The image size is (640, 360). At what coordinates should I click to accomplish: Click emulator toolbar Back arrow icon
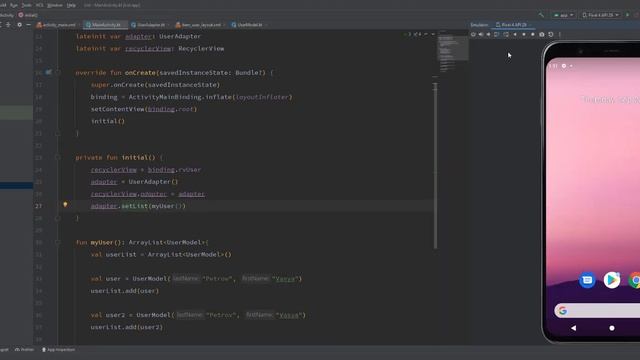(x=515, y=35)
